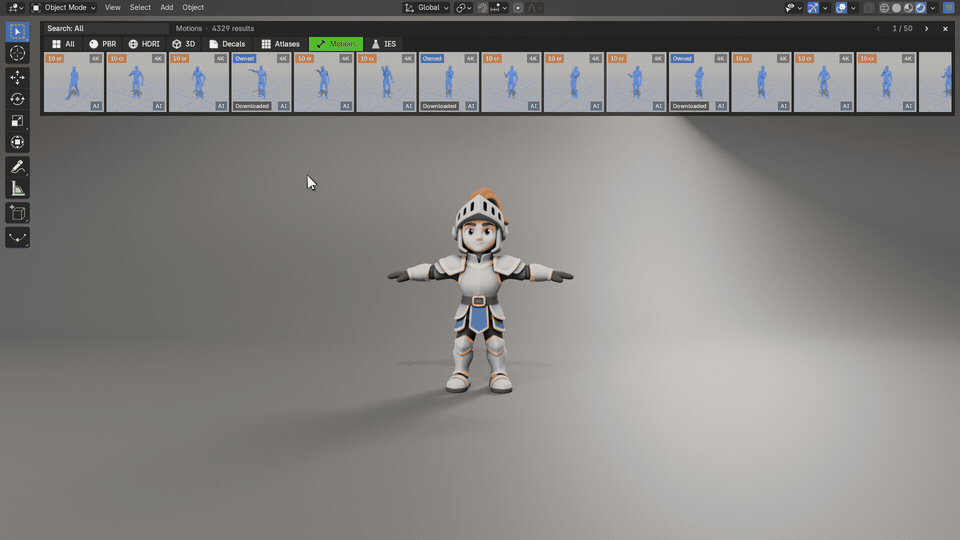The width and height of the screenshot is (960, 540).
Task: Toggle X-ray mode
Action: click(x=869, y=7)
